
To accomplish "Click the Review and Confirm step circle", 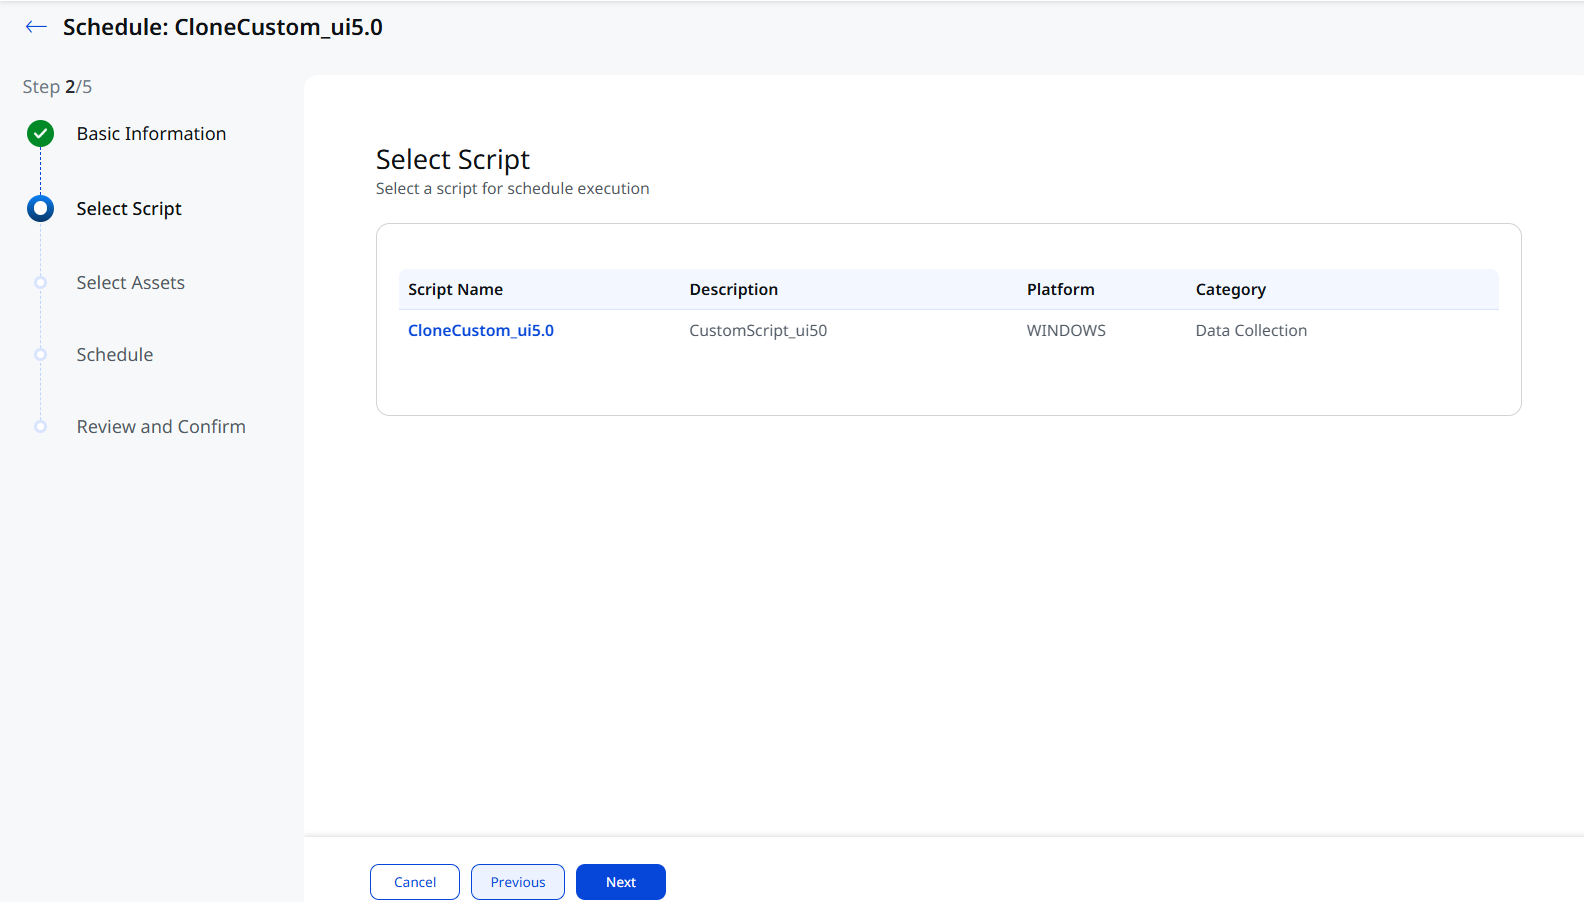I will point(41,427).
